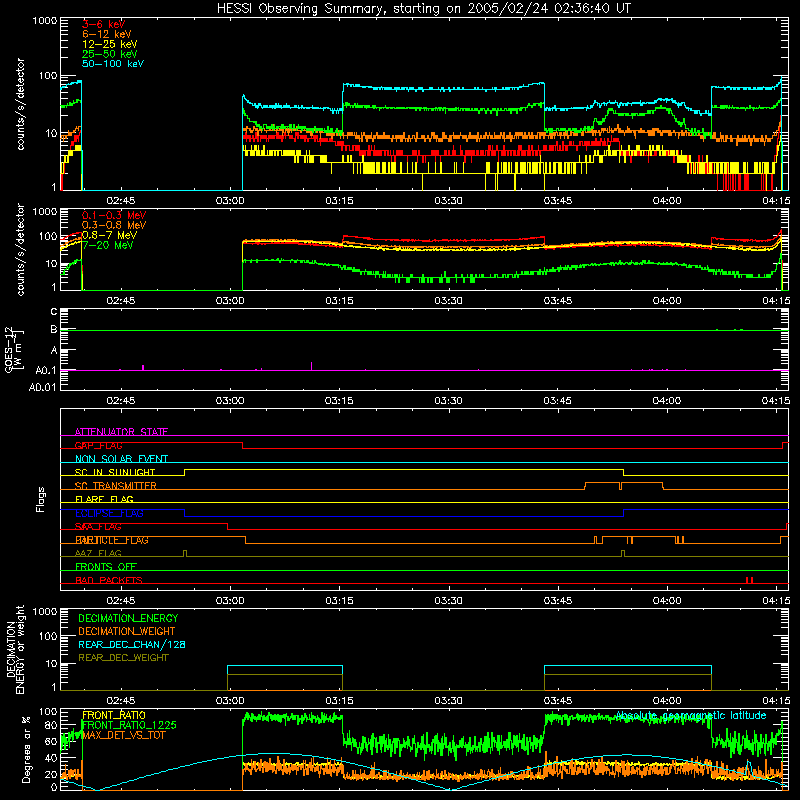Select the DECIMATION_ENERGY legend label

(x=128, y=618)
